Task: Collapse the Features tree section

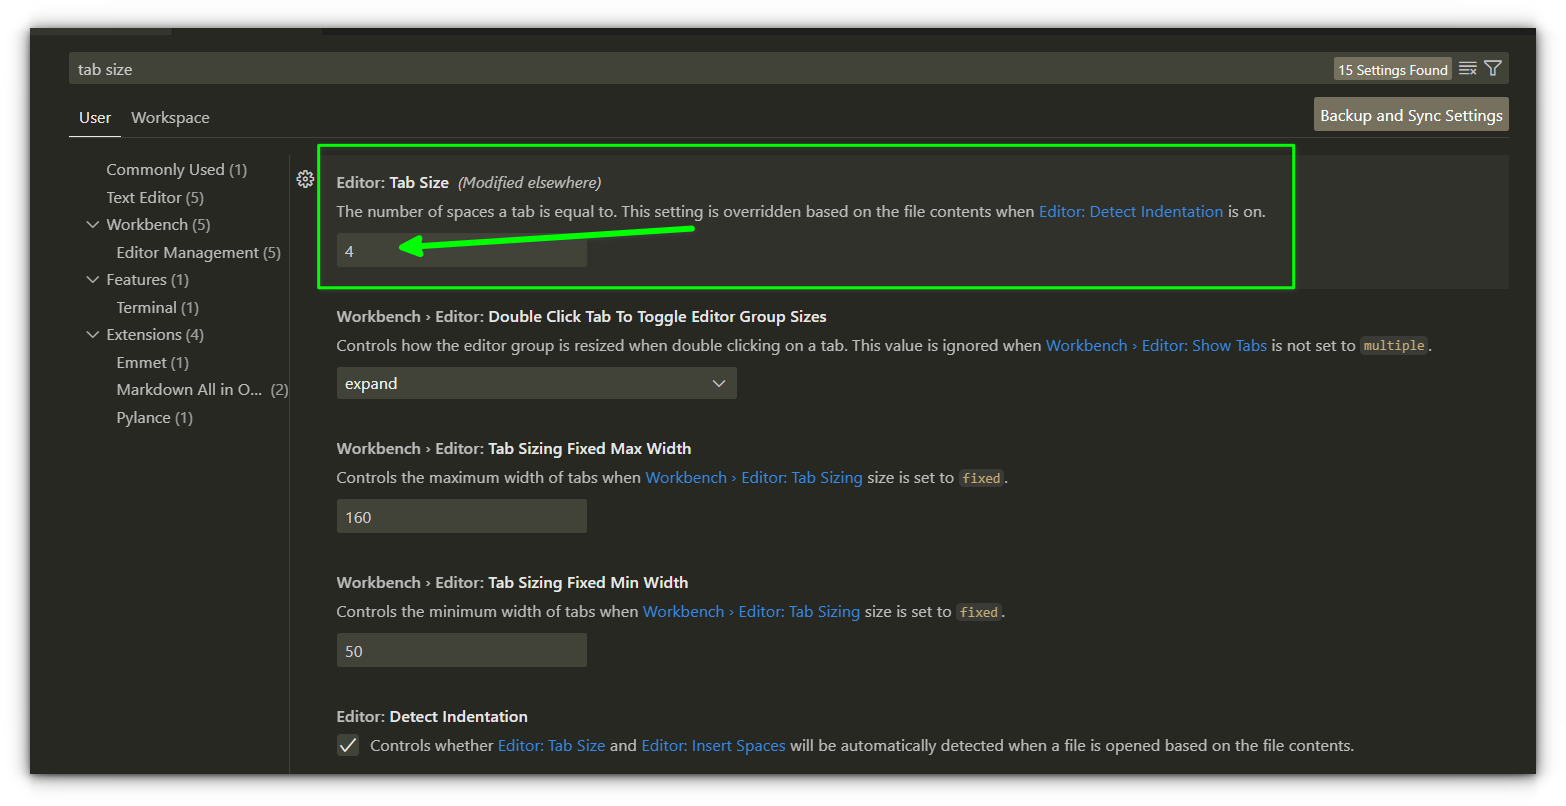Action: 92,279
